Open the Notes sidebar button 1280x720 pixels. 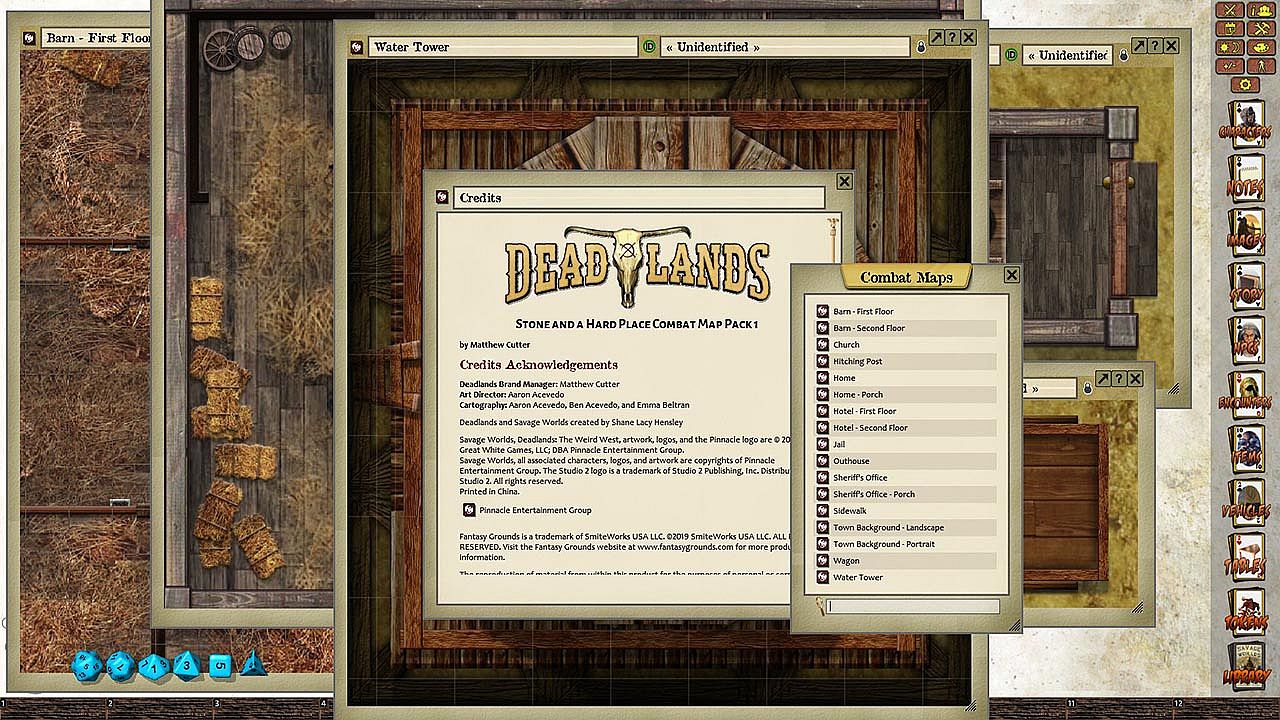point(1244,177)
